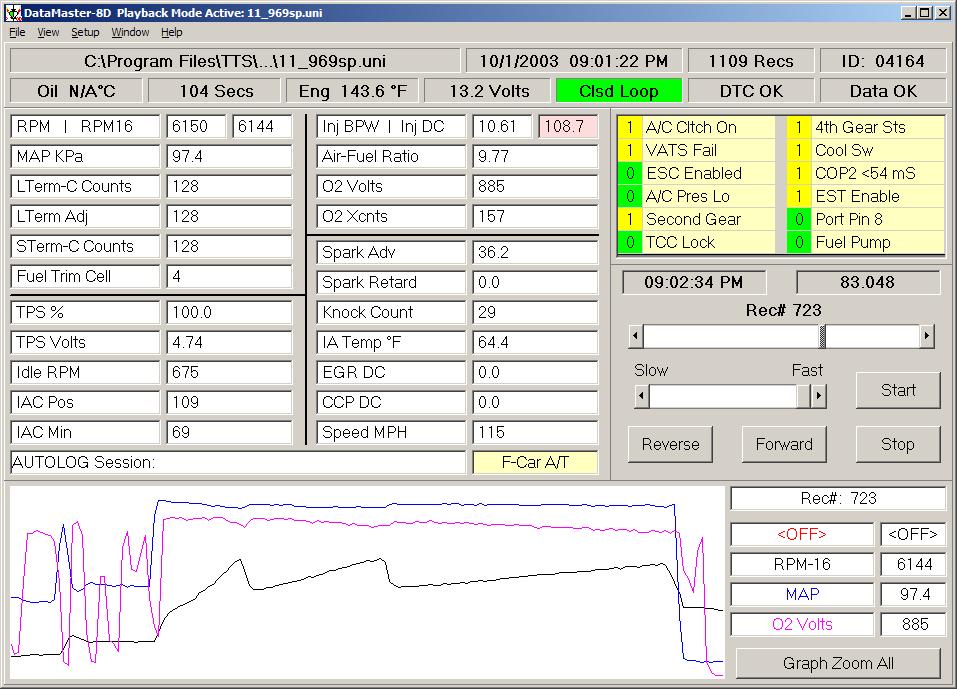
Task: Click left arrow of Slow/Fast speed slider
Action: tap(642, 397)
